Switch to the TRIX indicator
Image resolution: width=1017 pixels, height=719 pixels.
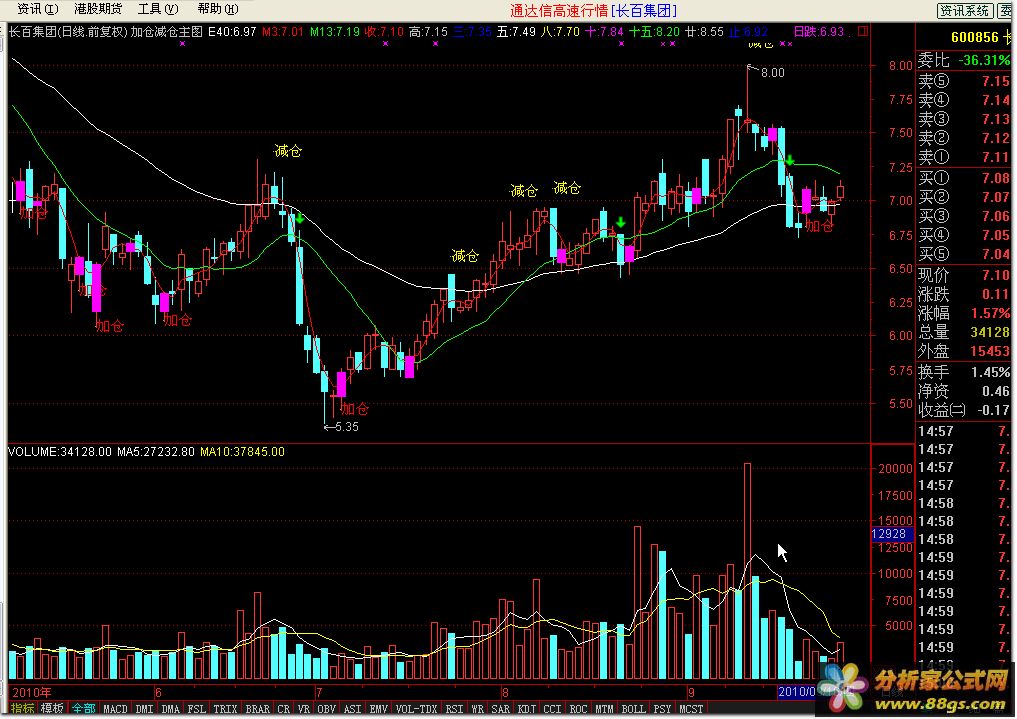point(225,709)
